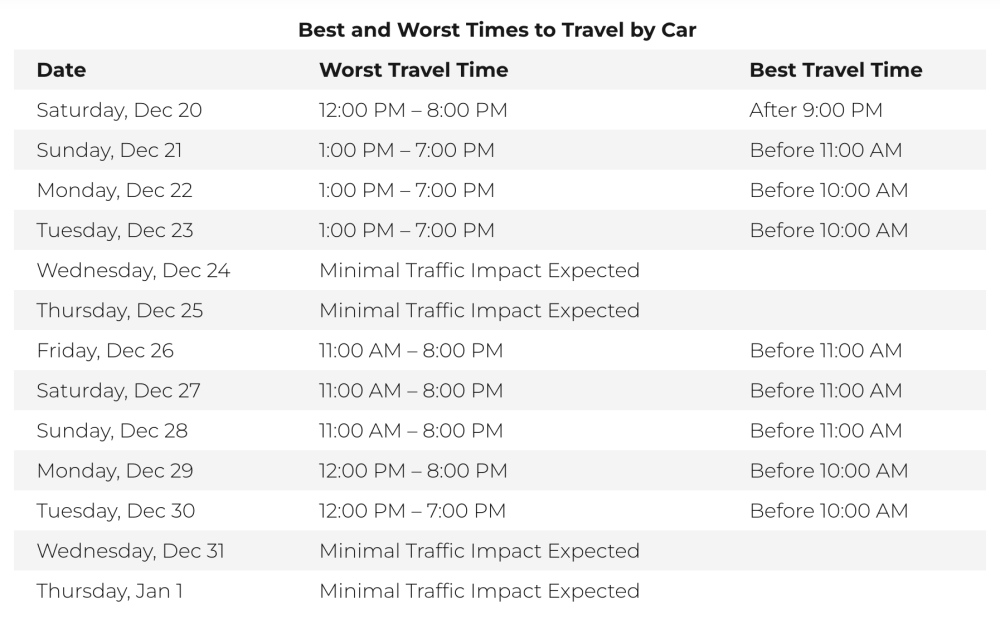Click the "Monday, Dec 22" date cell
Image resolution: width=1000 pixels, height=620 pixels.
[114, 190]
